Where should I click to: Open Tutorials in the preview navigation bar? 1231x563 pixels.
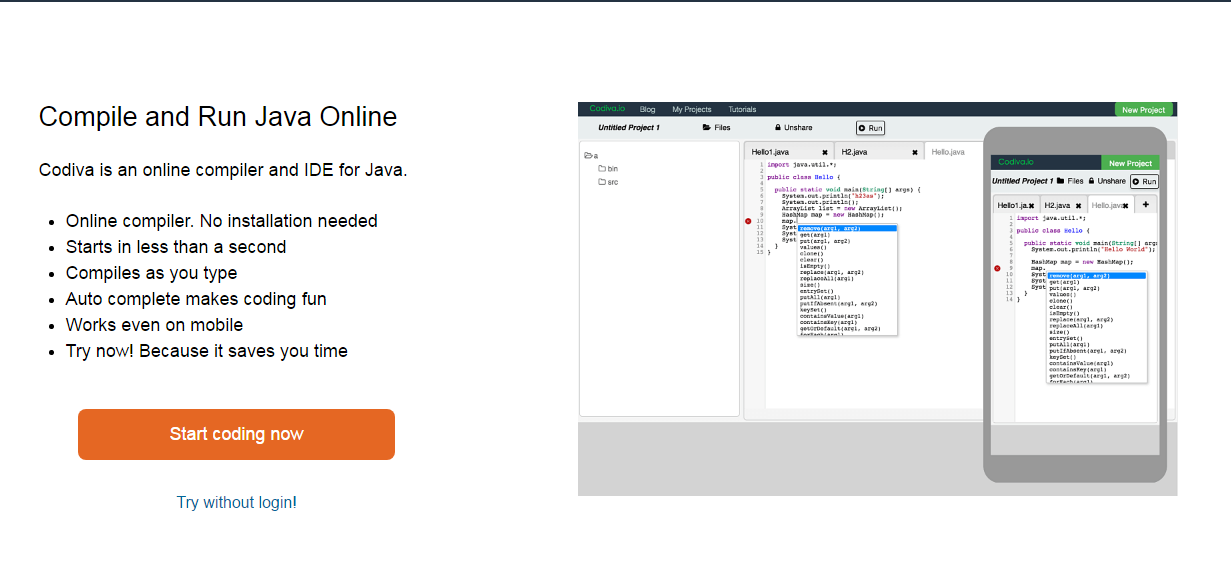click(742, 110)
